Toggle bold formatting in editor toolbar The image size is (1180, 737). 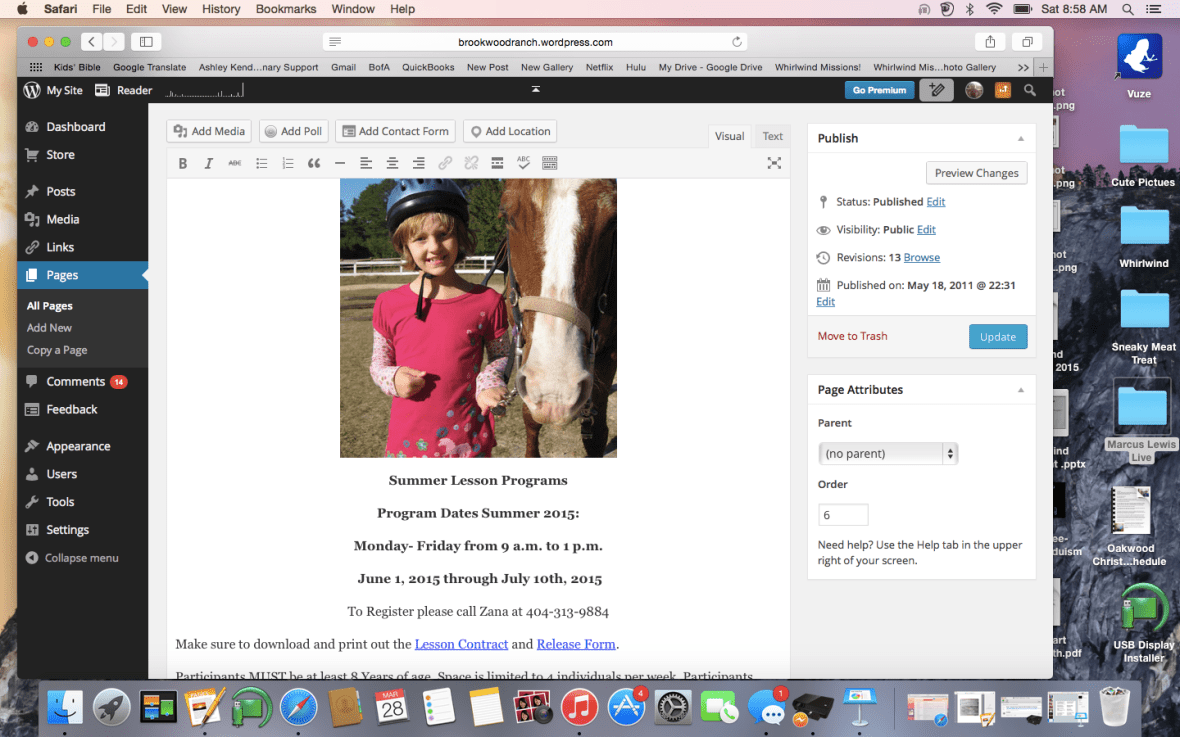click(183, 163)
